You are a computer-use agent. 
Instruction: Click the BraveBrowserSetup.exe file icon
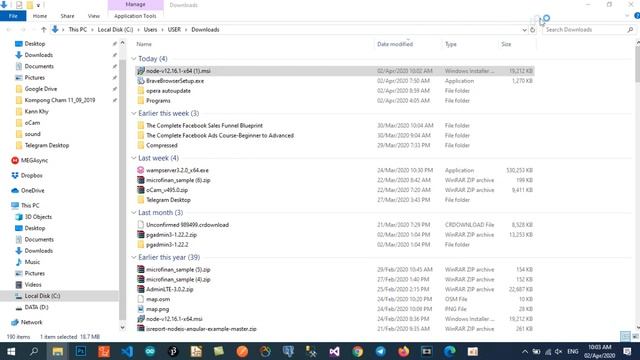pyautogui.click(x=140, y=81)
